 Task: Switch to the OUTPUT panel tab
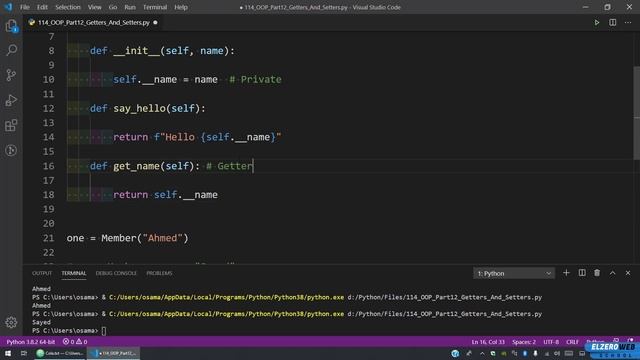42,273
